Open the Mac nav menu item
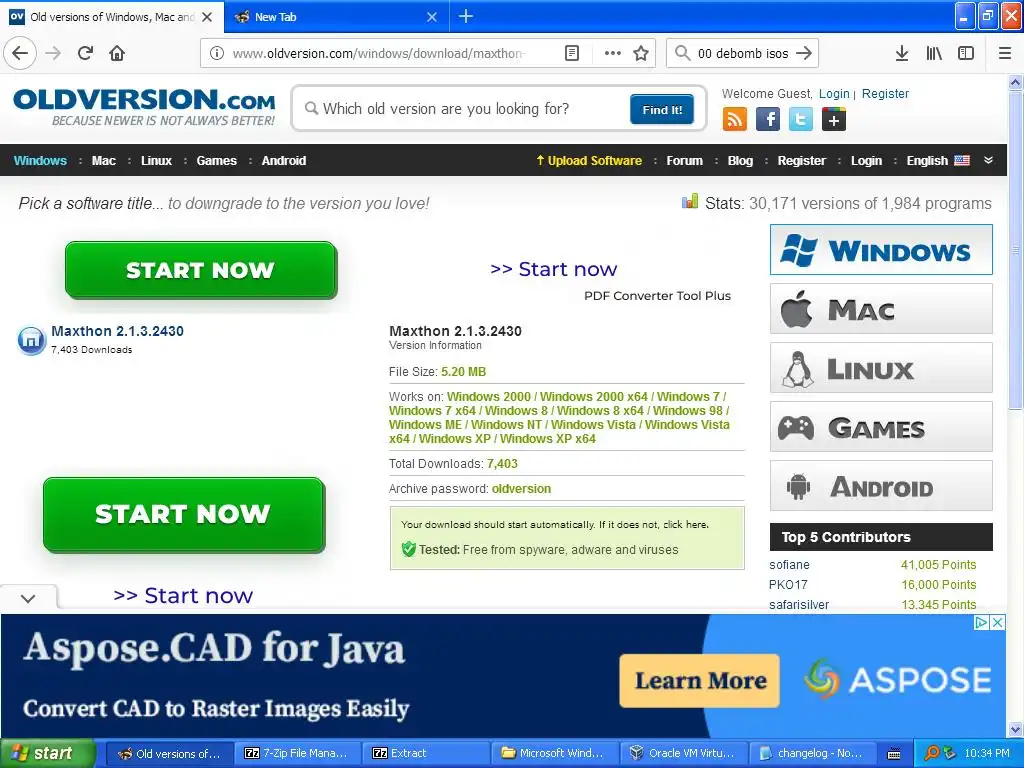The width and height of the screenshot is (1024, 768). click(104, 161)
